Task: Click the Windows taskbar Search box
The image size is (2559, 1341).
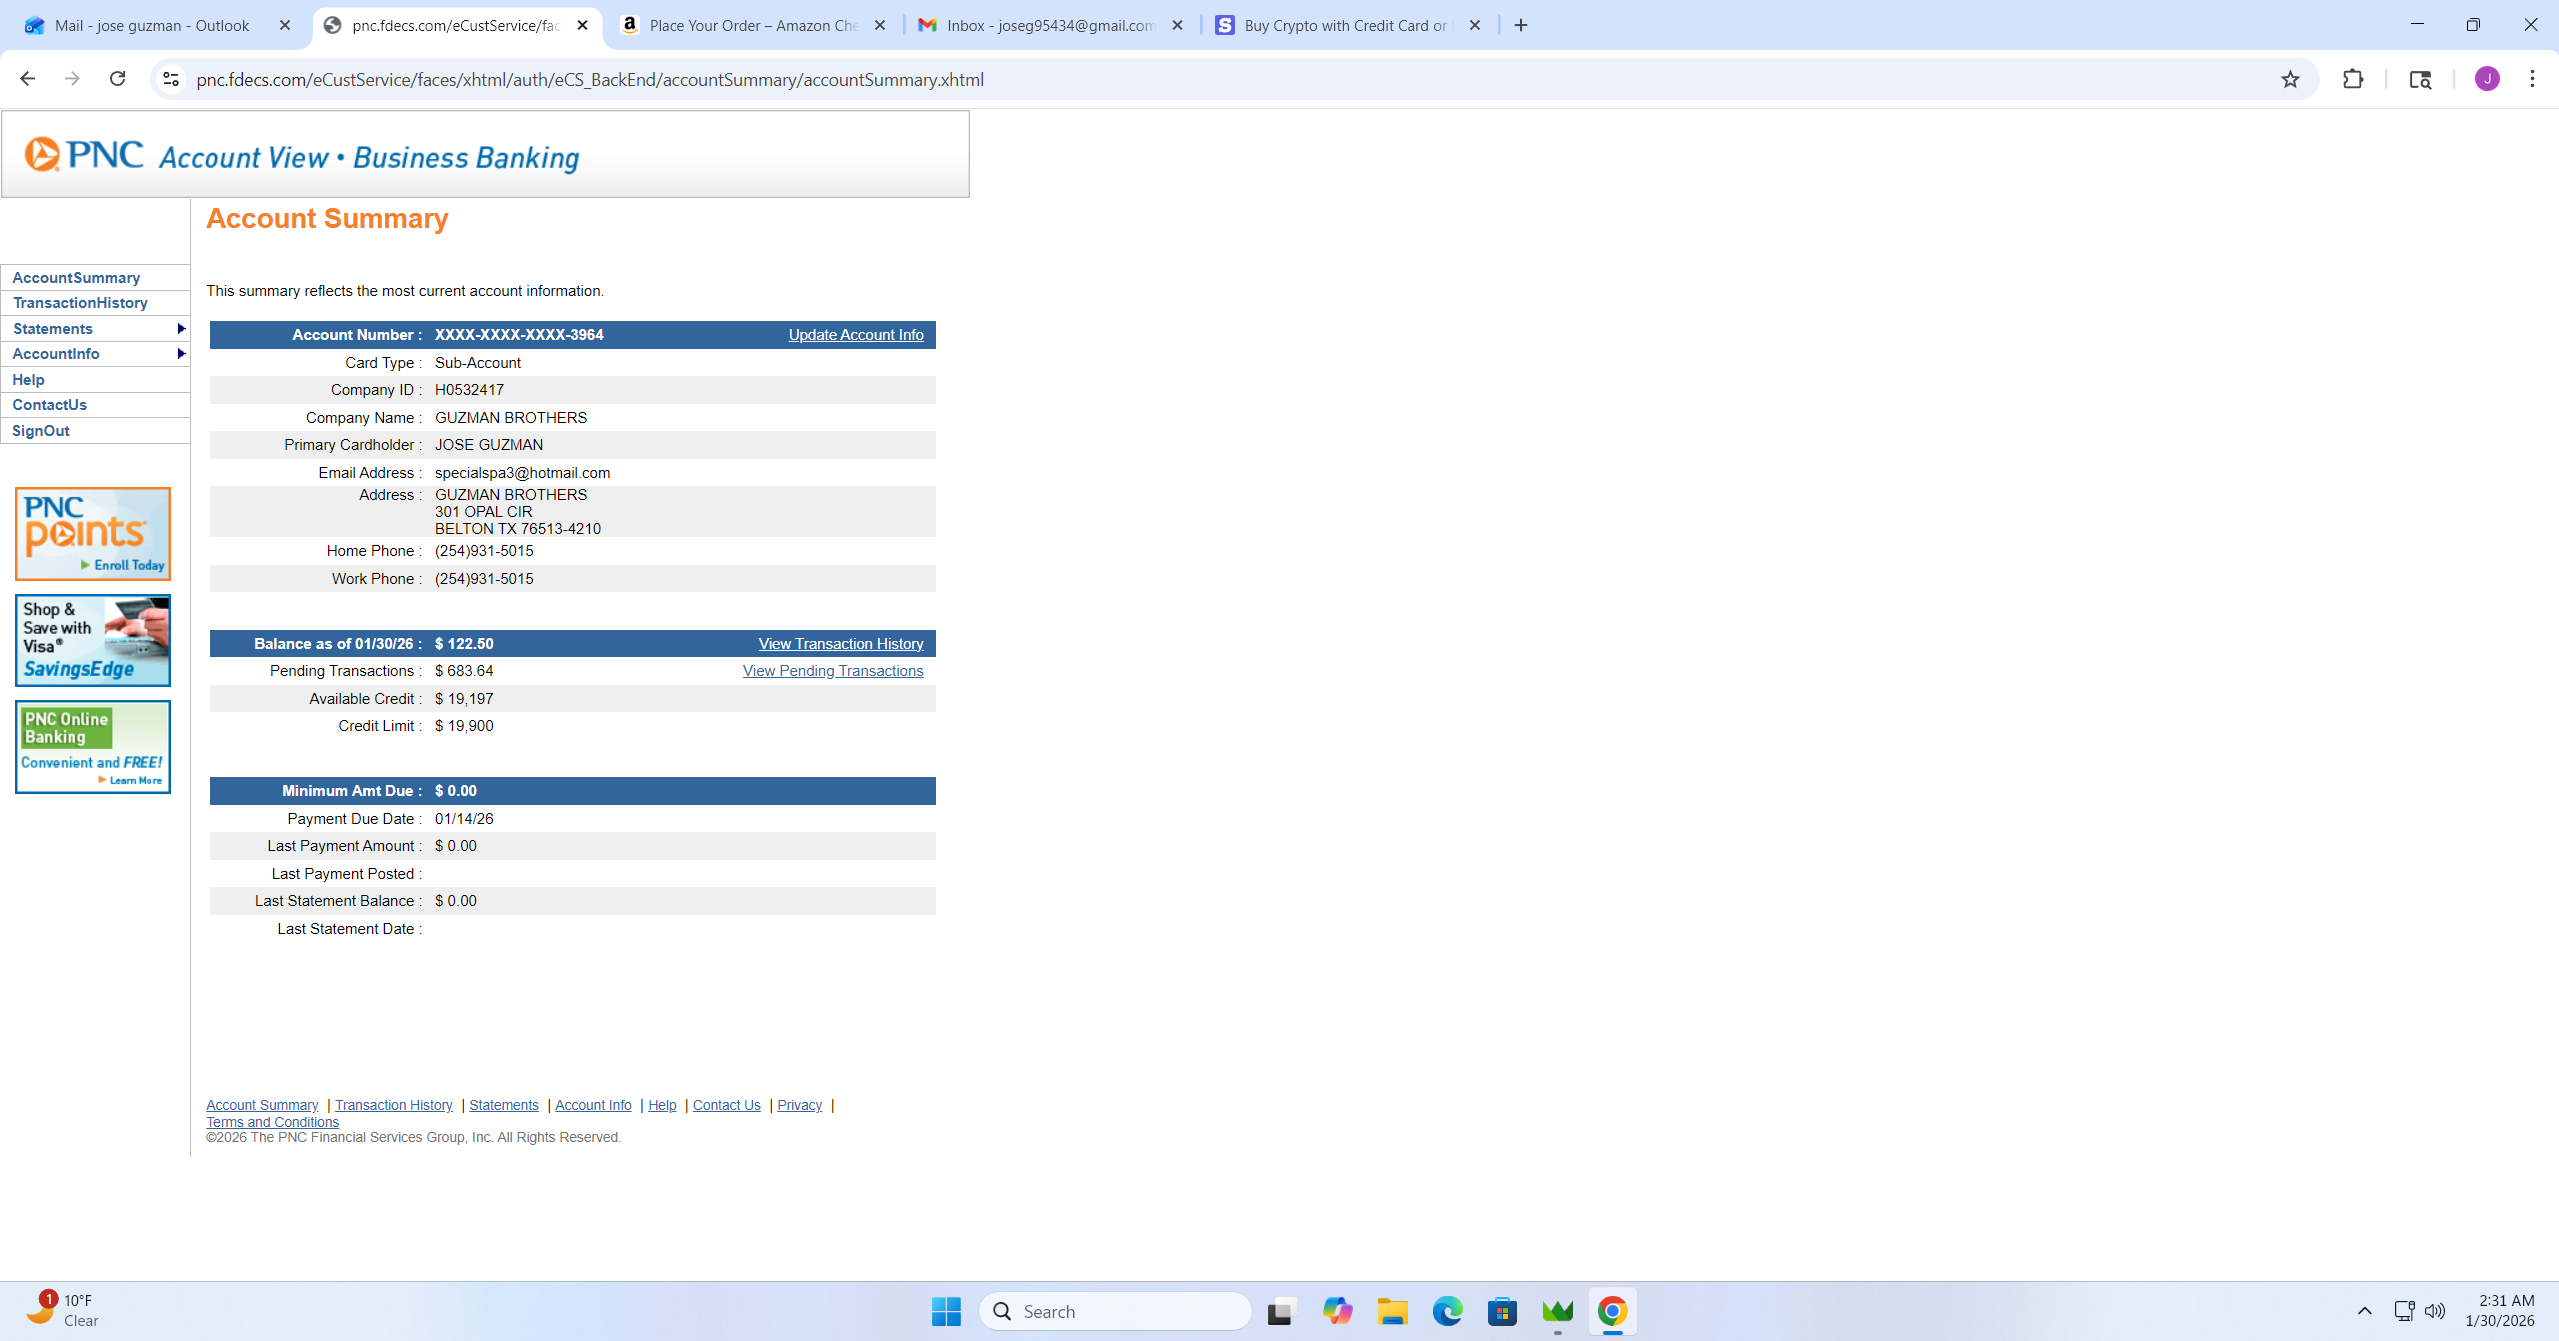Action: point(1115,1311)
